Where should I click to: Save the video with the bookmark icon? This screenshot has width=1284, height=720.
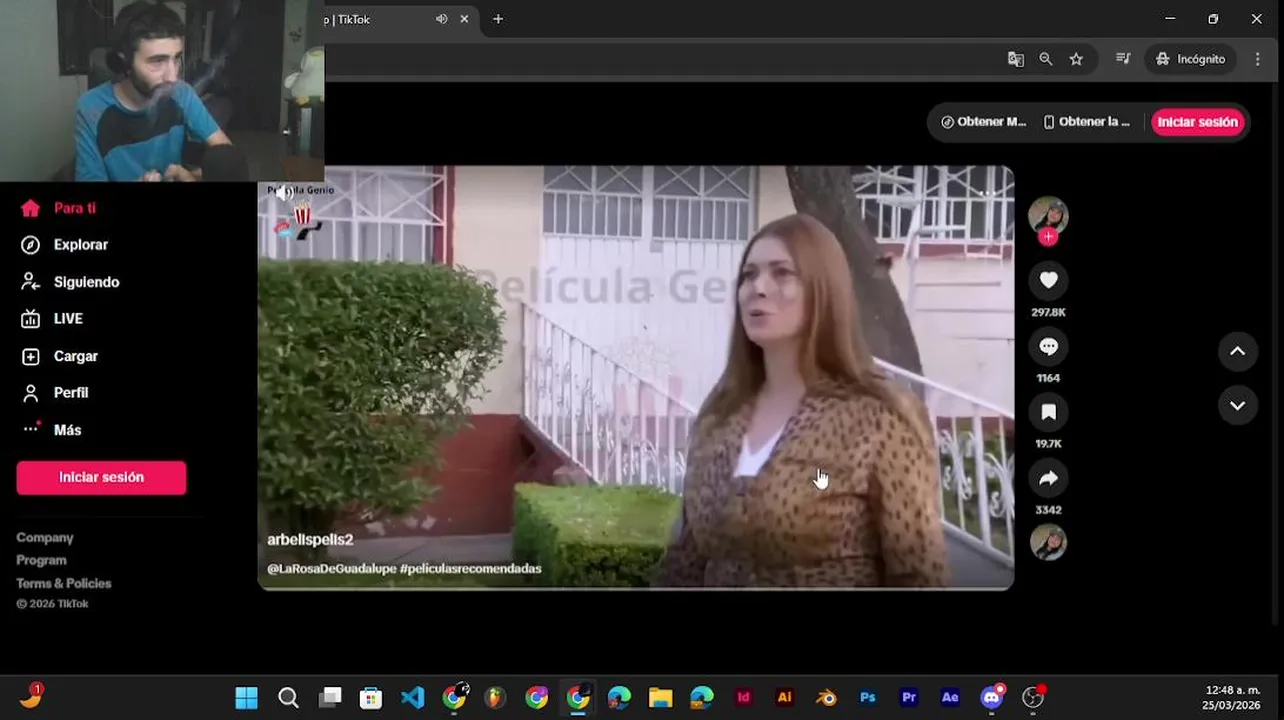click(x=1048, y=412)
